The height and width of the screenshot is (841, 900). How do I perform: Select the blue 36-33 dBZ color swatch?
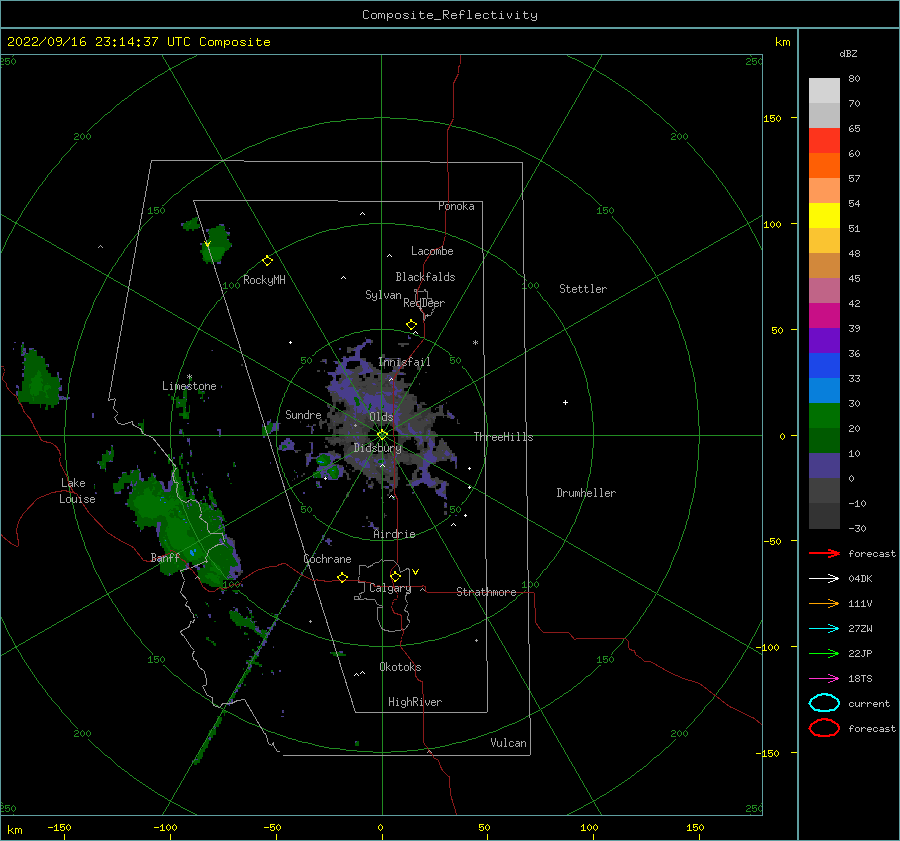tap(824, 366)
